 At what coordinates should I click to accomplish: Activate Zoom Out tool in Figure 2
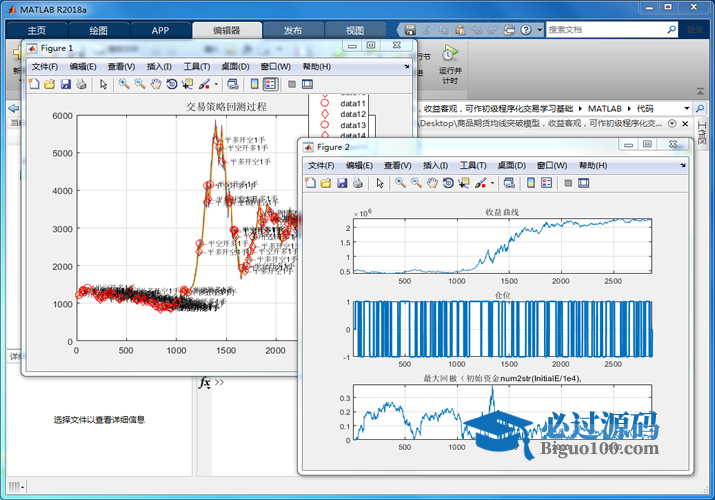416,183
